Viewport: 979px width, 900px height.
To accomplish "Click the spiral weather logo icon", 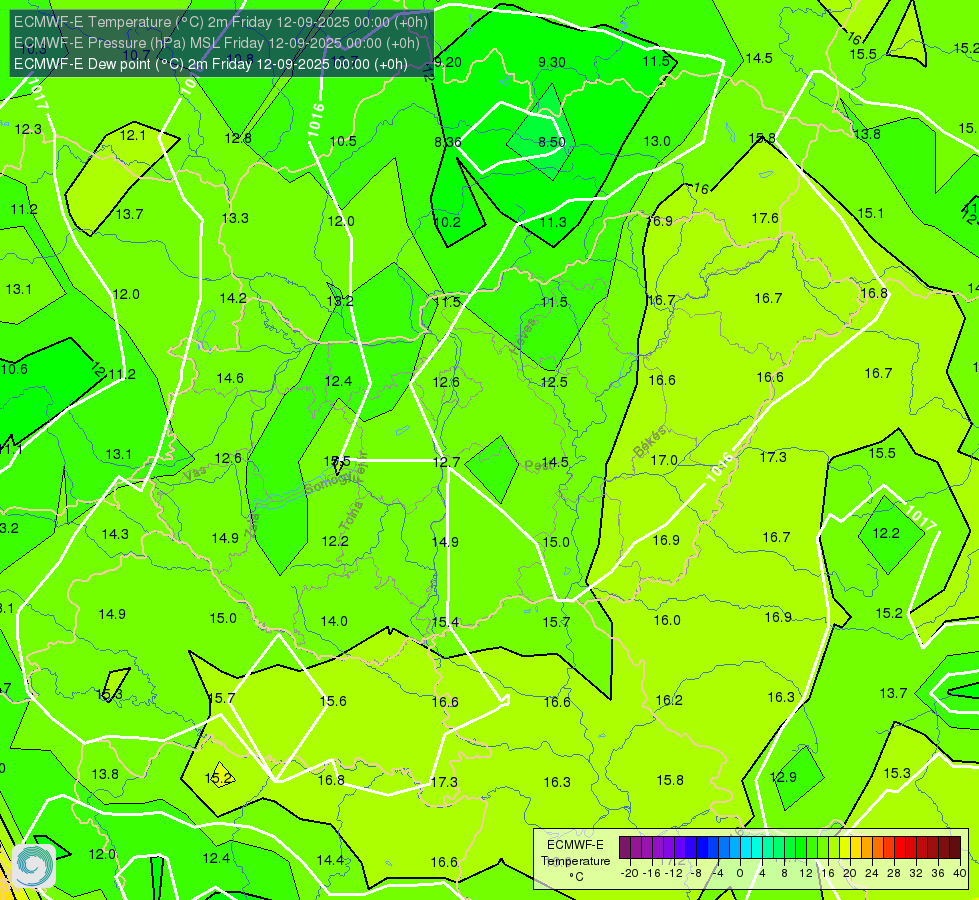I will tap(34, 866).
